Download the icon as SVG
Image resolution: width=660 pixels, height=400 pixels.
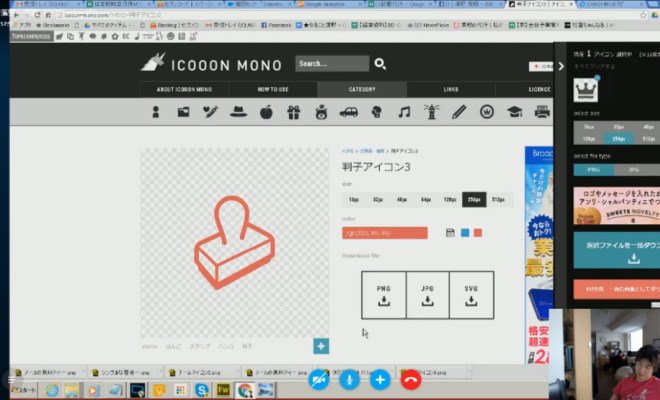click(473, 295)
